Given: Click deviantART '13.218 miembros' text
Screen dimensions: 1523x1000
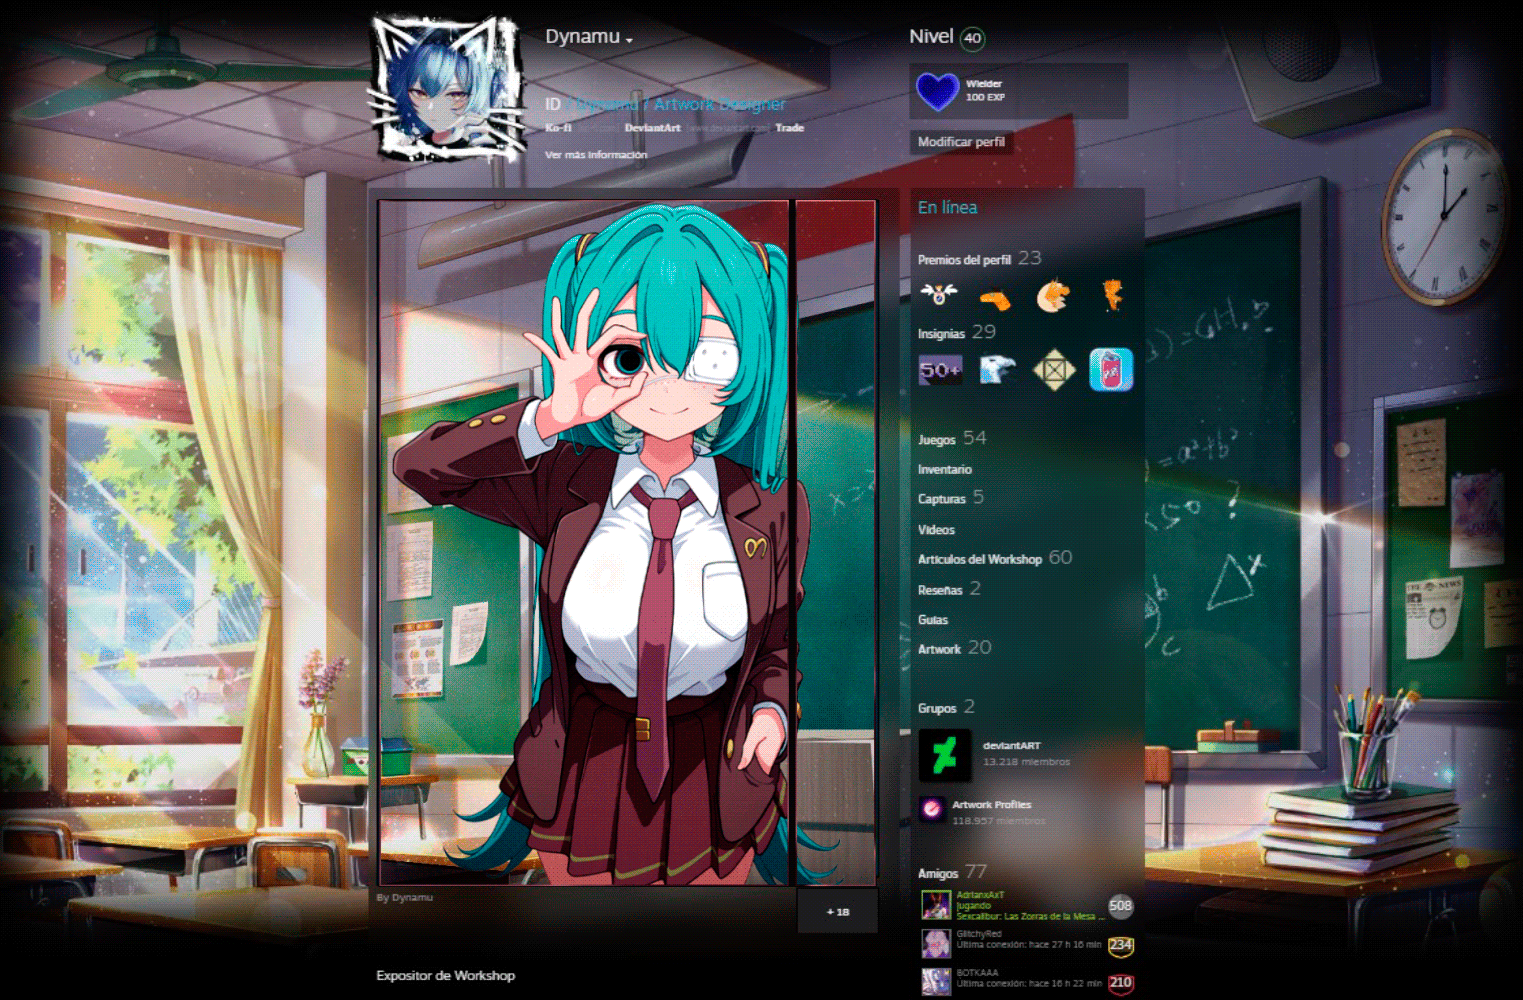Looking at the screenshot, I should pyautogui.click(x=1026, y=762).
